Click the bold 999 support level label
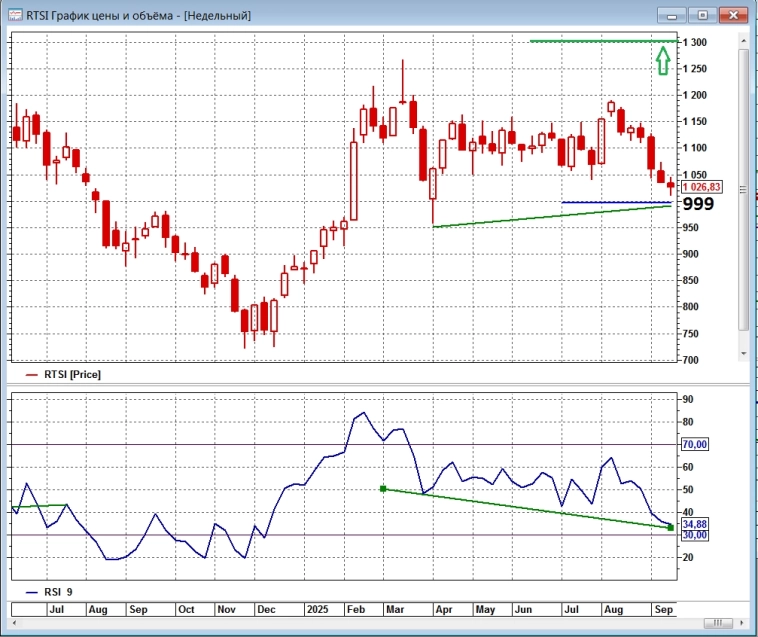758x637 pixels. (x=697, y=203)
